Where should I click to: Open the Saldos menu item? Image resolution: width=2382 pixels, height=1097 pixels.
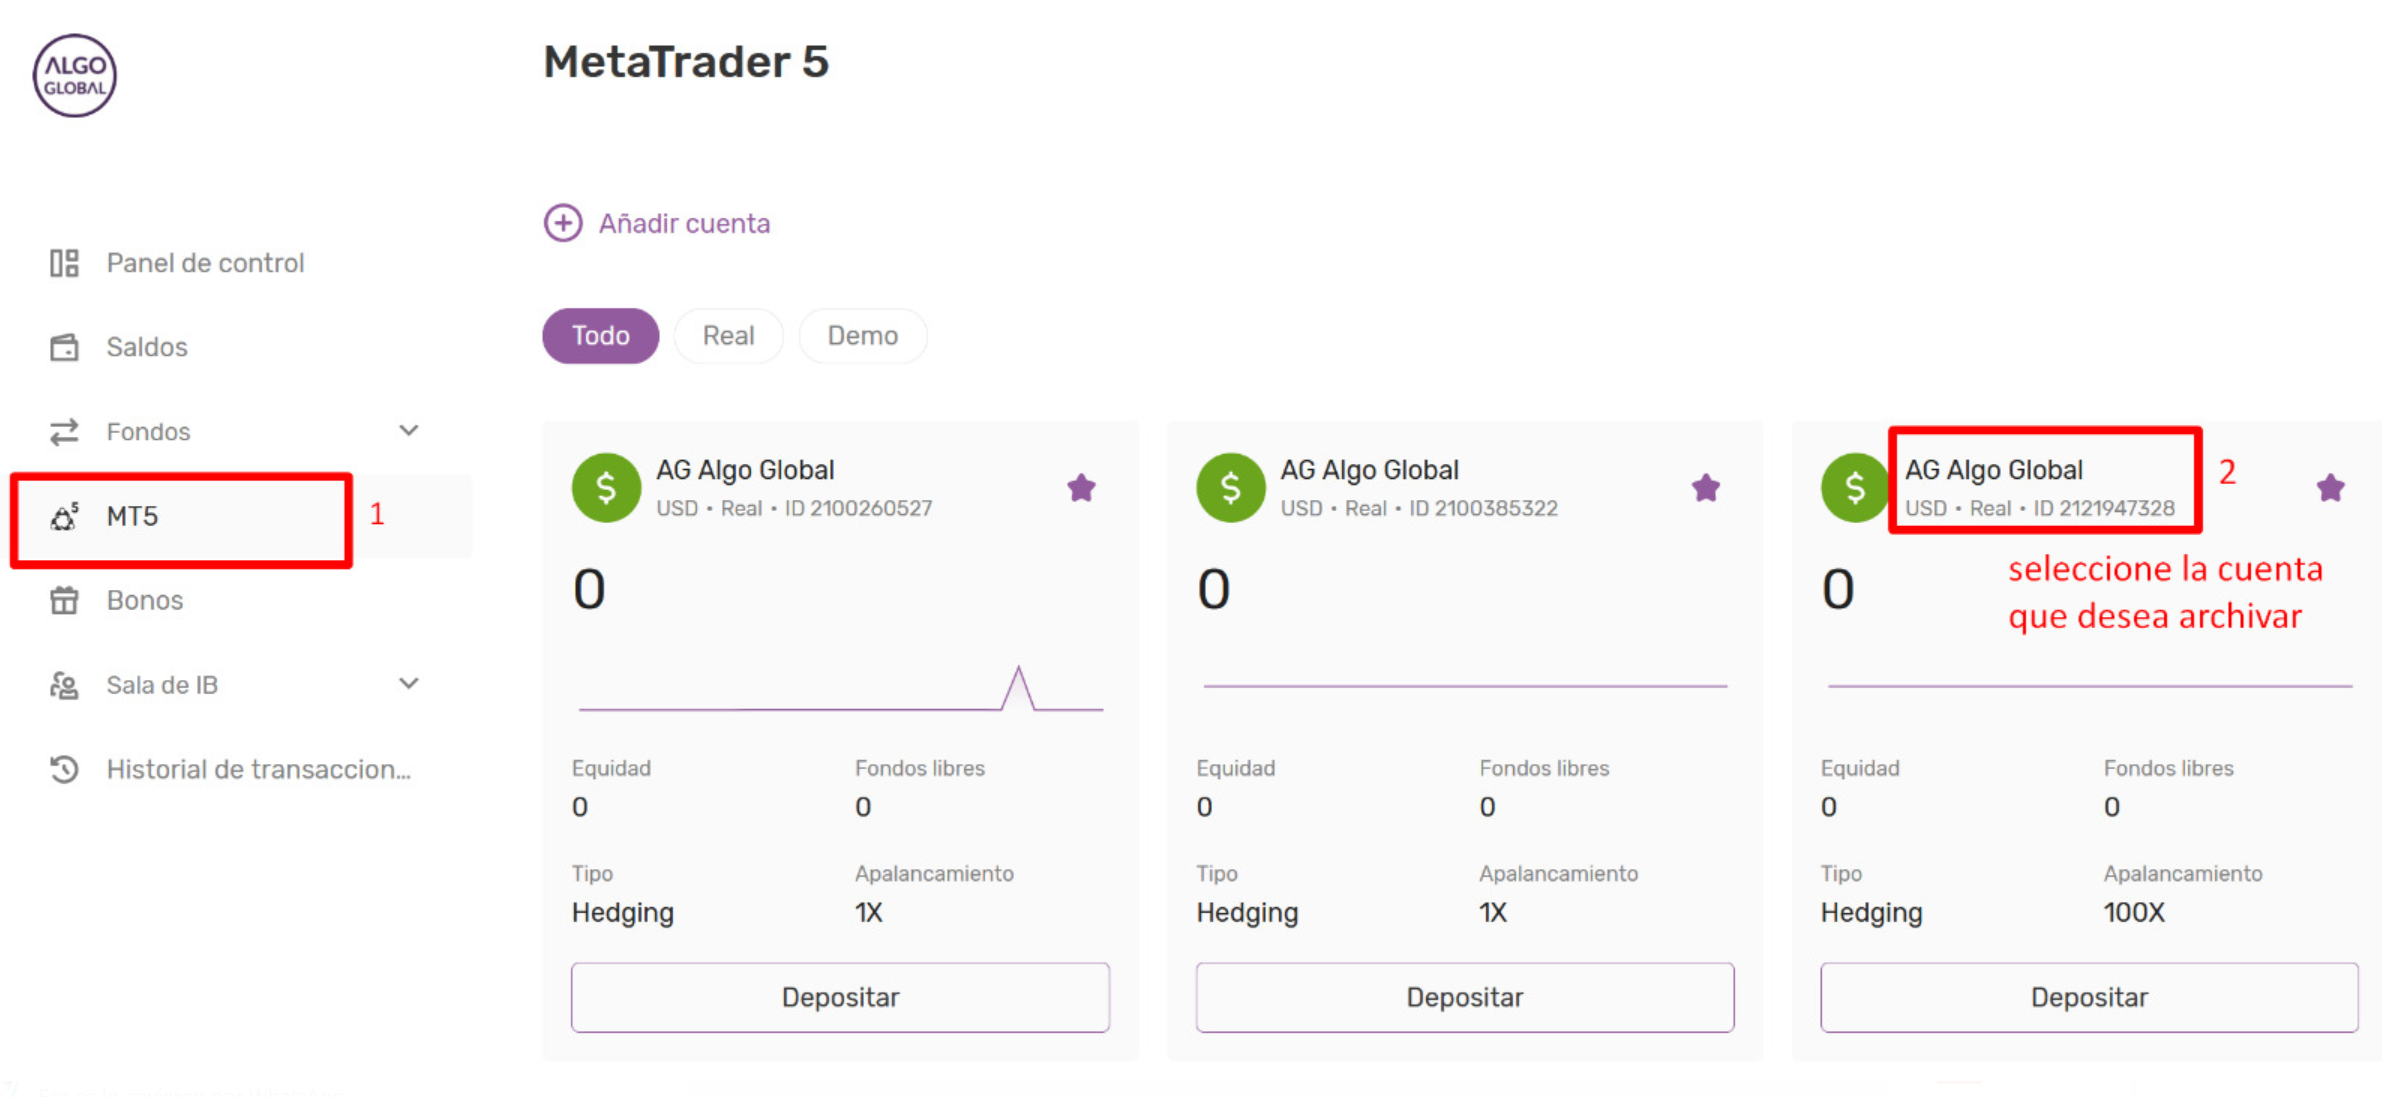pos(147,347)
